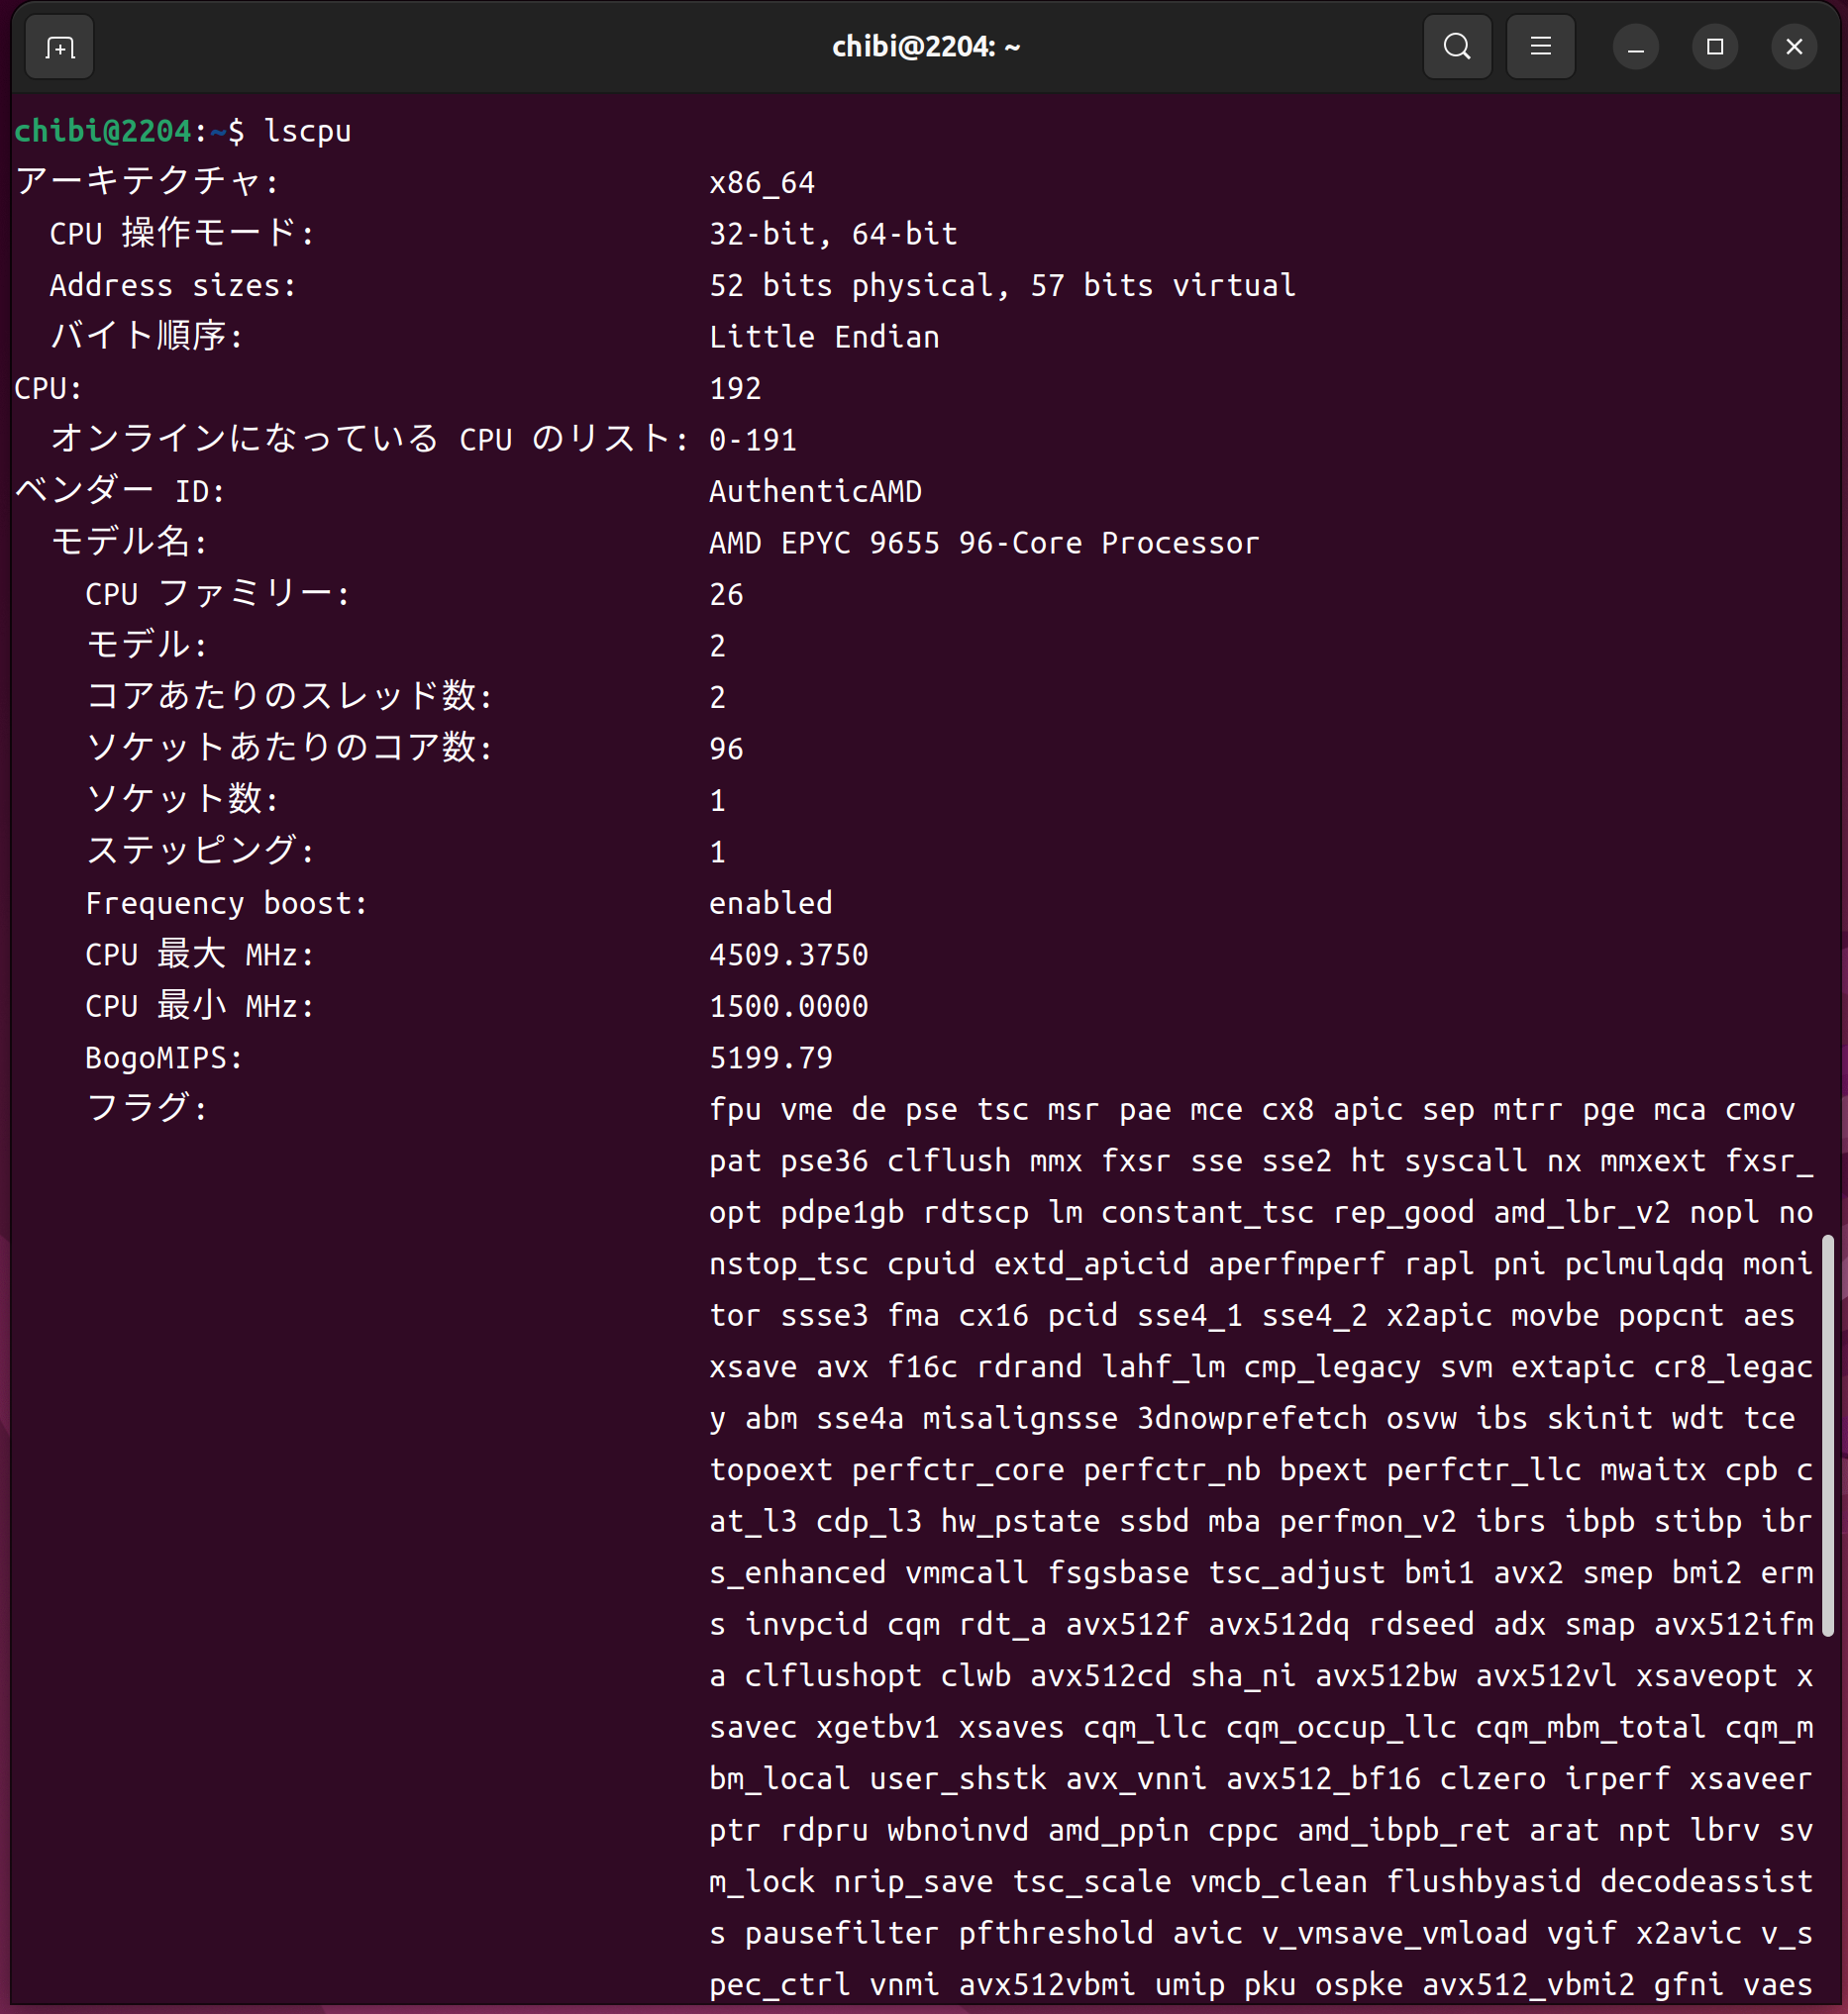The width and height of the screenshot is (1848, 2014).
Task: Click the Little Endian byte order value
Action: point(824,337)
